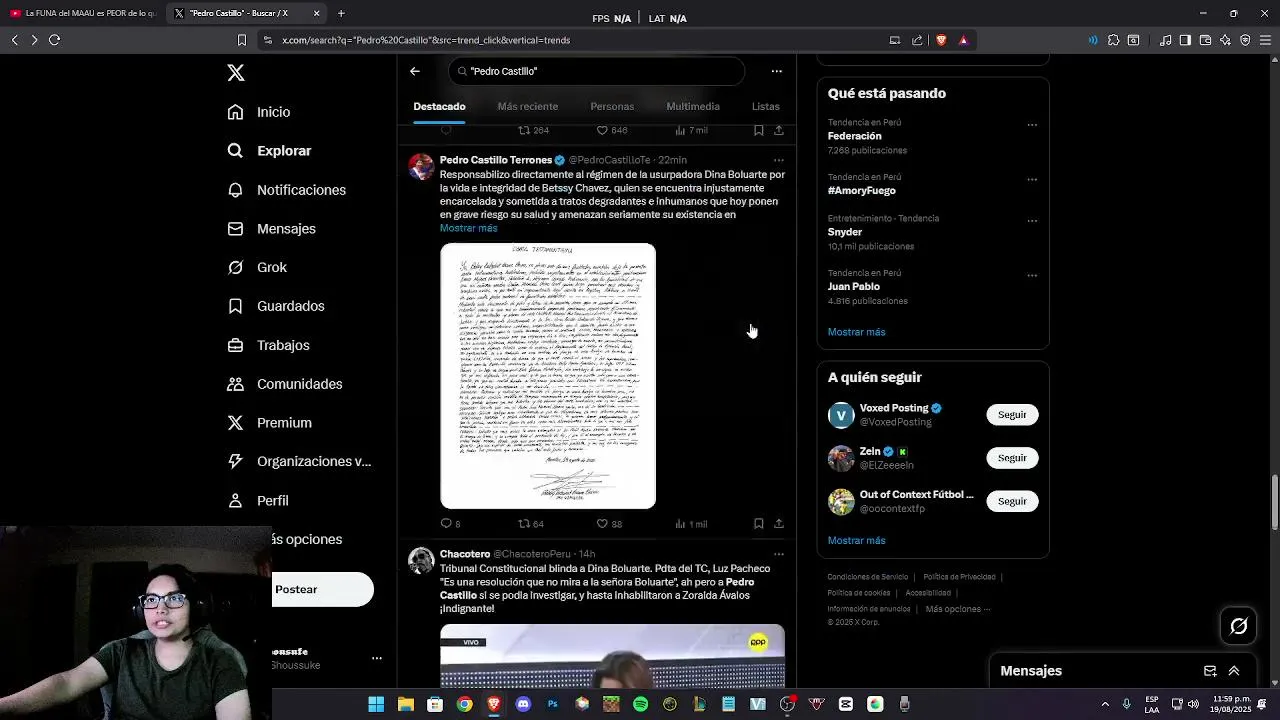Show more accounts under A quién seguir
Viewport: 1280px width, 720px height.
tap(856, 540)
